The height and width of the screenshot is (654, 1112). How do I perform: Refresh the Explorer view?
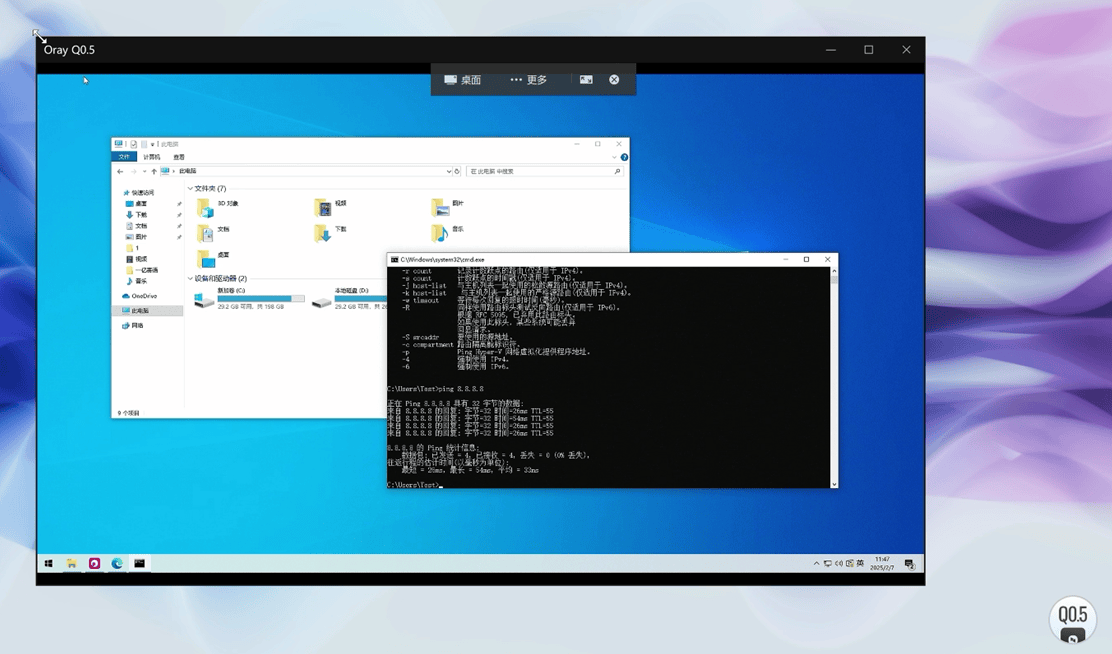pos(457,172)
